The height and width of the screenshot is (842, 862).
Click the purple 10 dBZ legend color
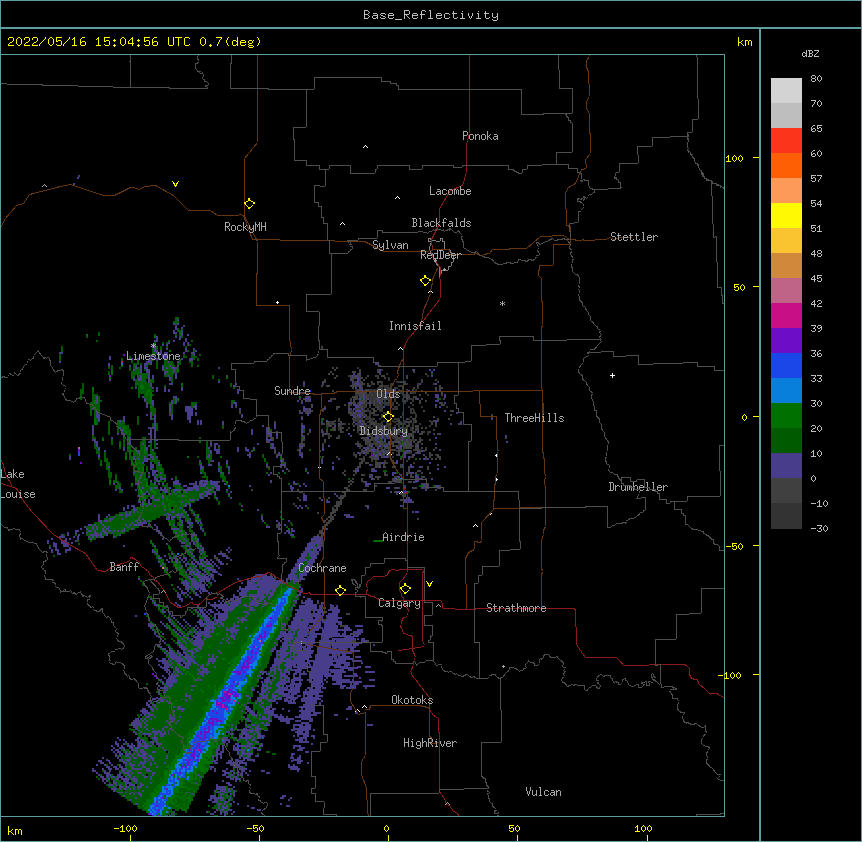point(786,466)
